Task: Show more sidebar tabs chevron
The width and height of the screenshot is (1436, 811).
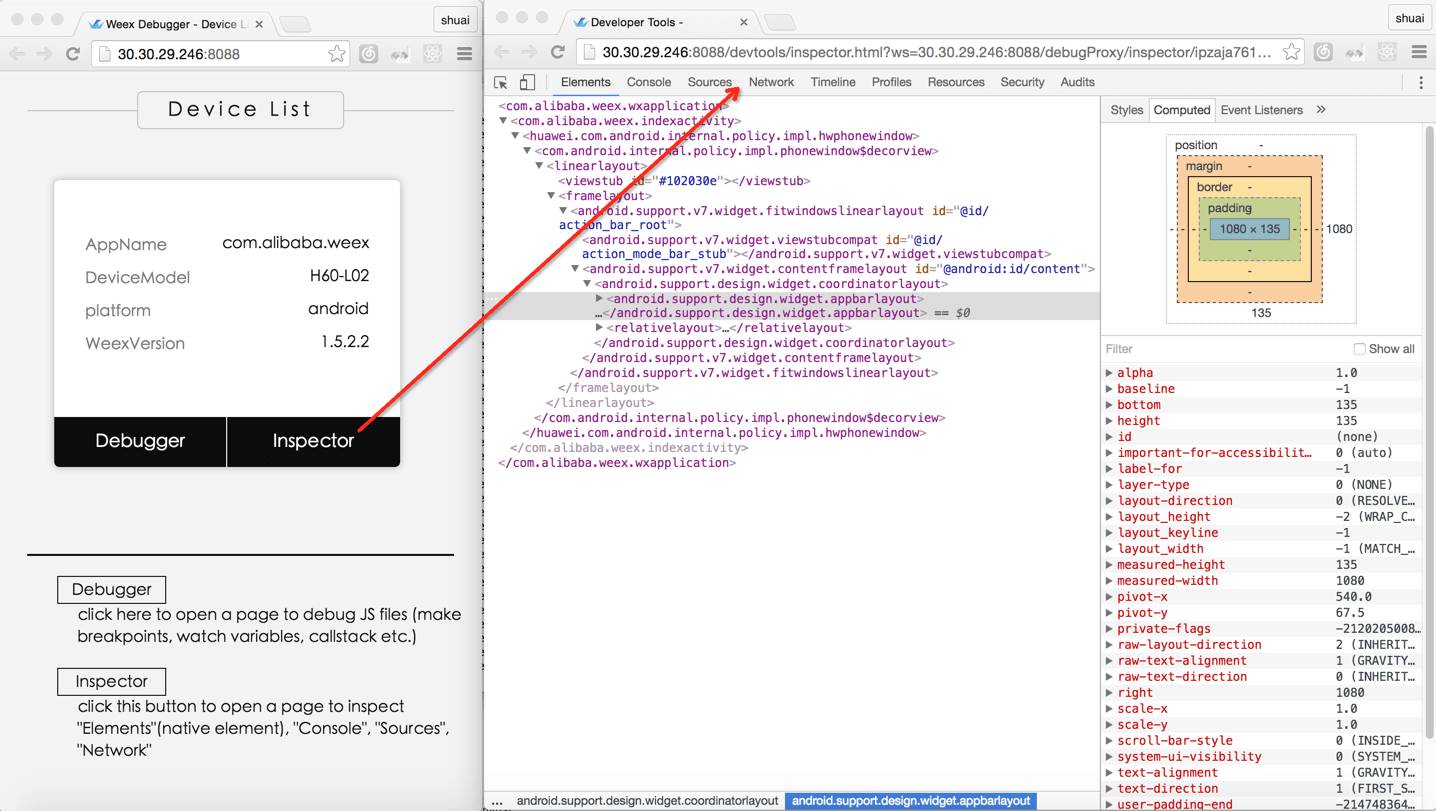Action: pos(1321,109)
